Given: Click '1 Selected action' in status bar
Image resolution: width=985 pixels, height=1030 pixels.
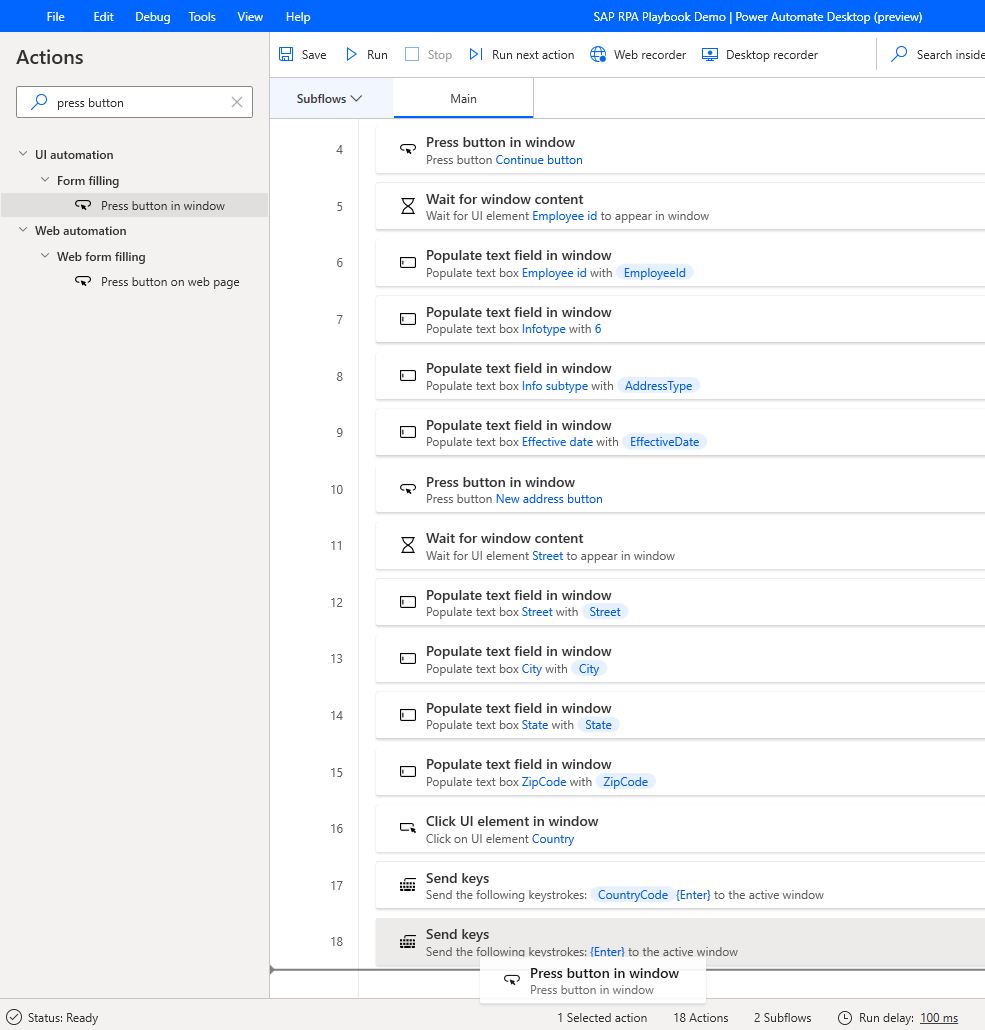Looking at the screenshot, I should point(602,1018).
